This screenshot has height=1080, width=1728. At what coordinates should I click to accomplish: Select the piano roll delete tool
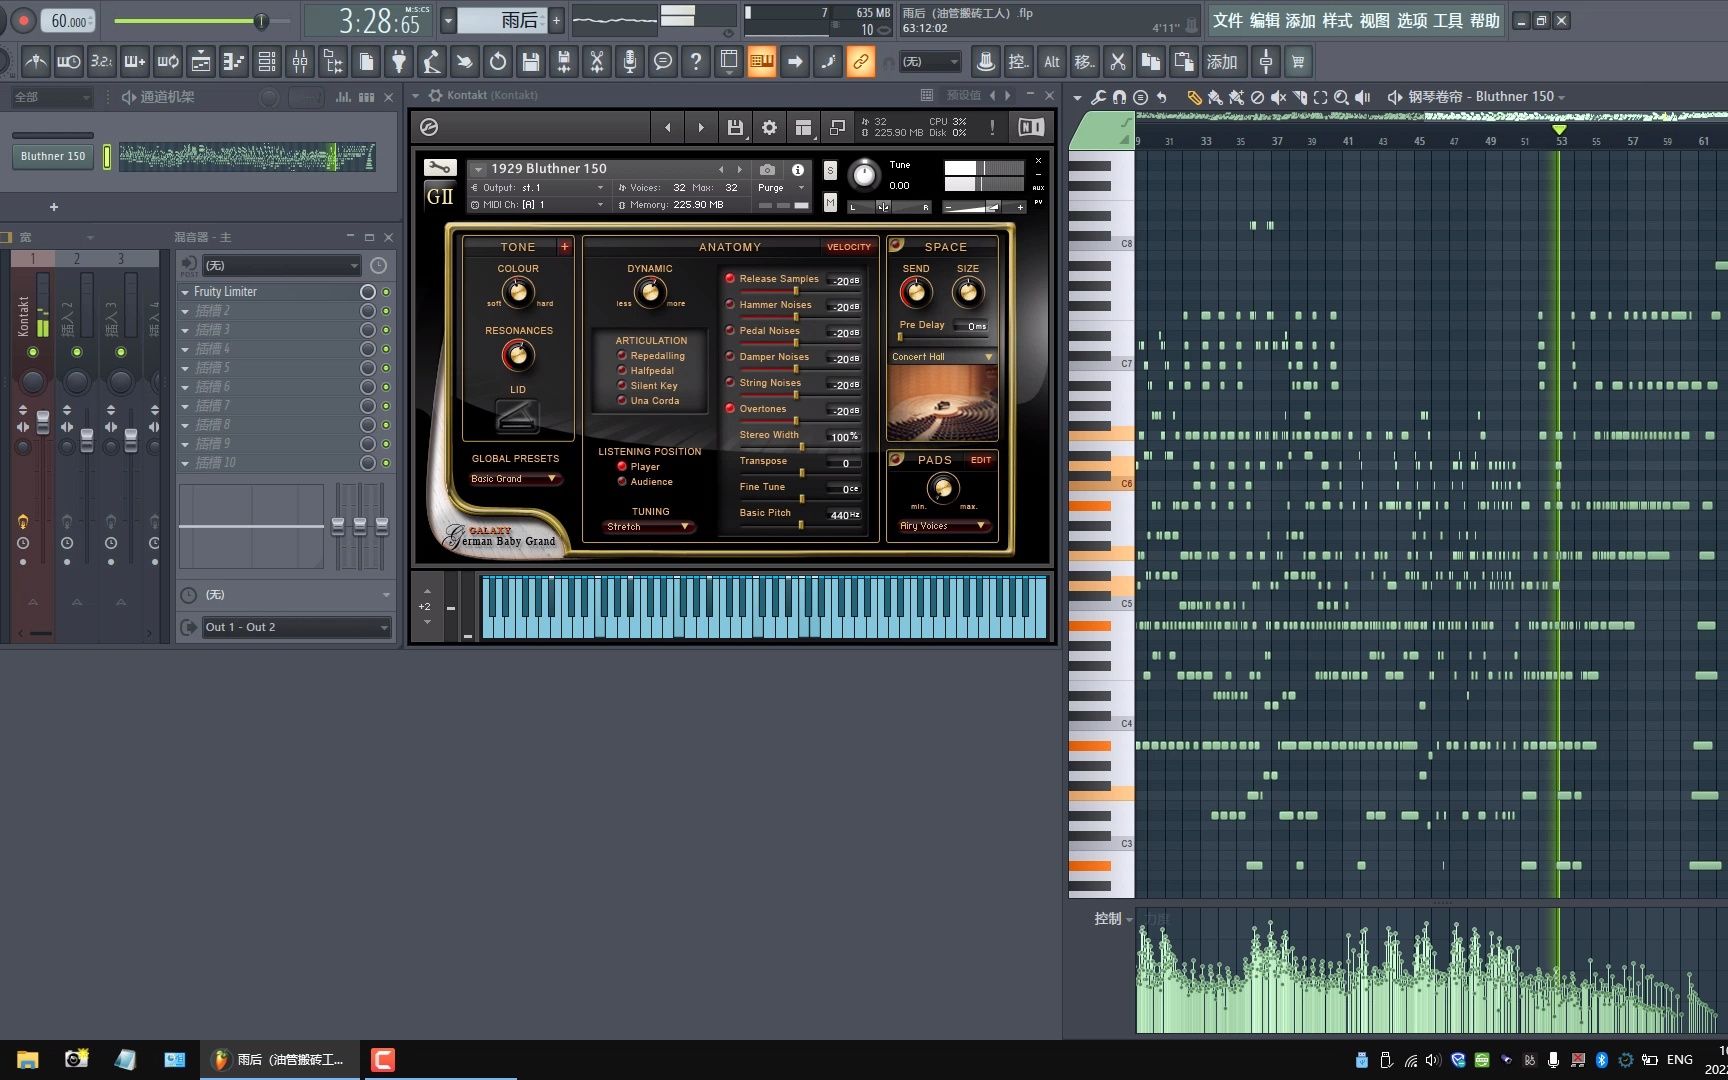coord(1257,97)
